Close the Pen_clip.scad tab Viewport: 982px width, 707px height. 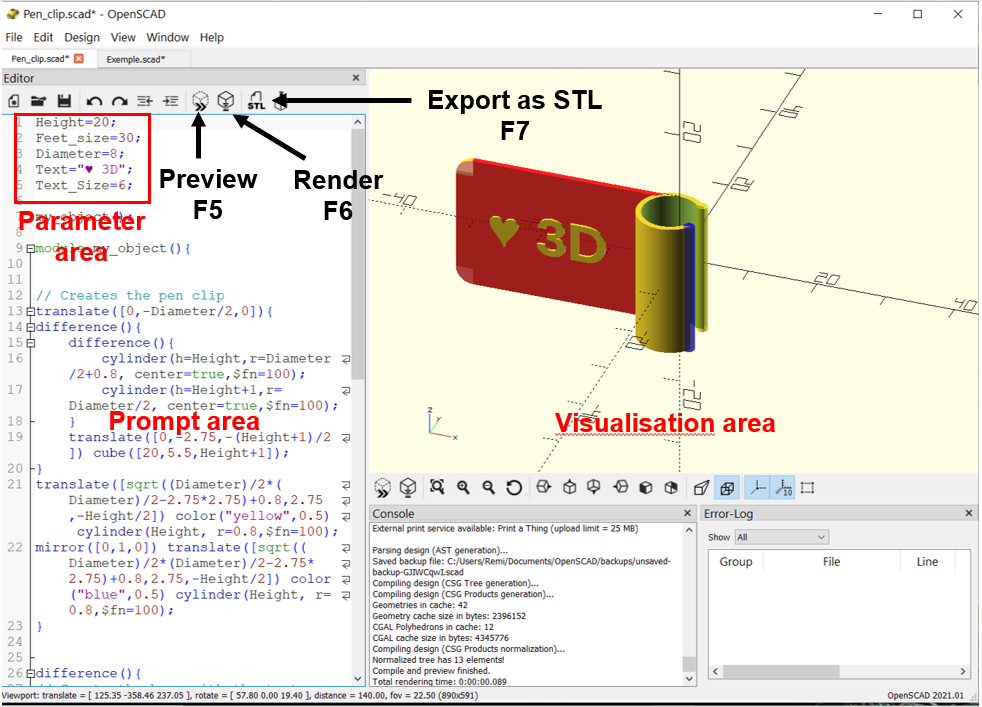pyautogui.click(x=79, y=58)
